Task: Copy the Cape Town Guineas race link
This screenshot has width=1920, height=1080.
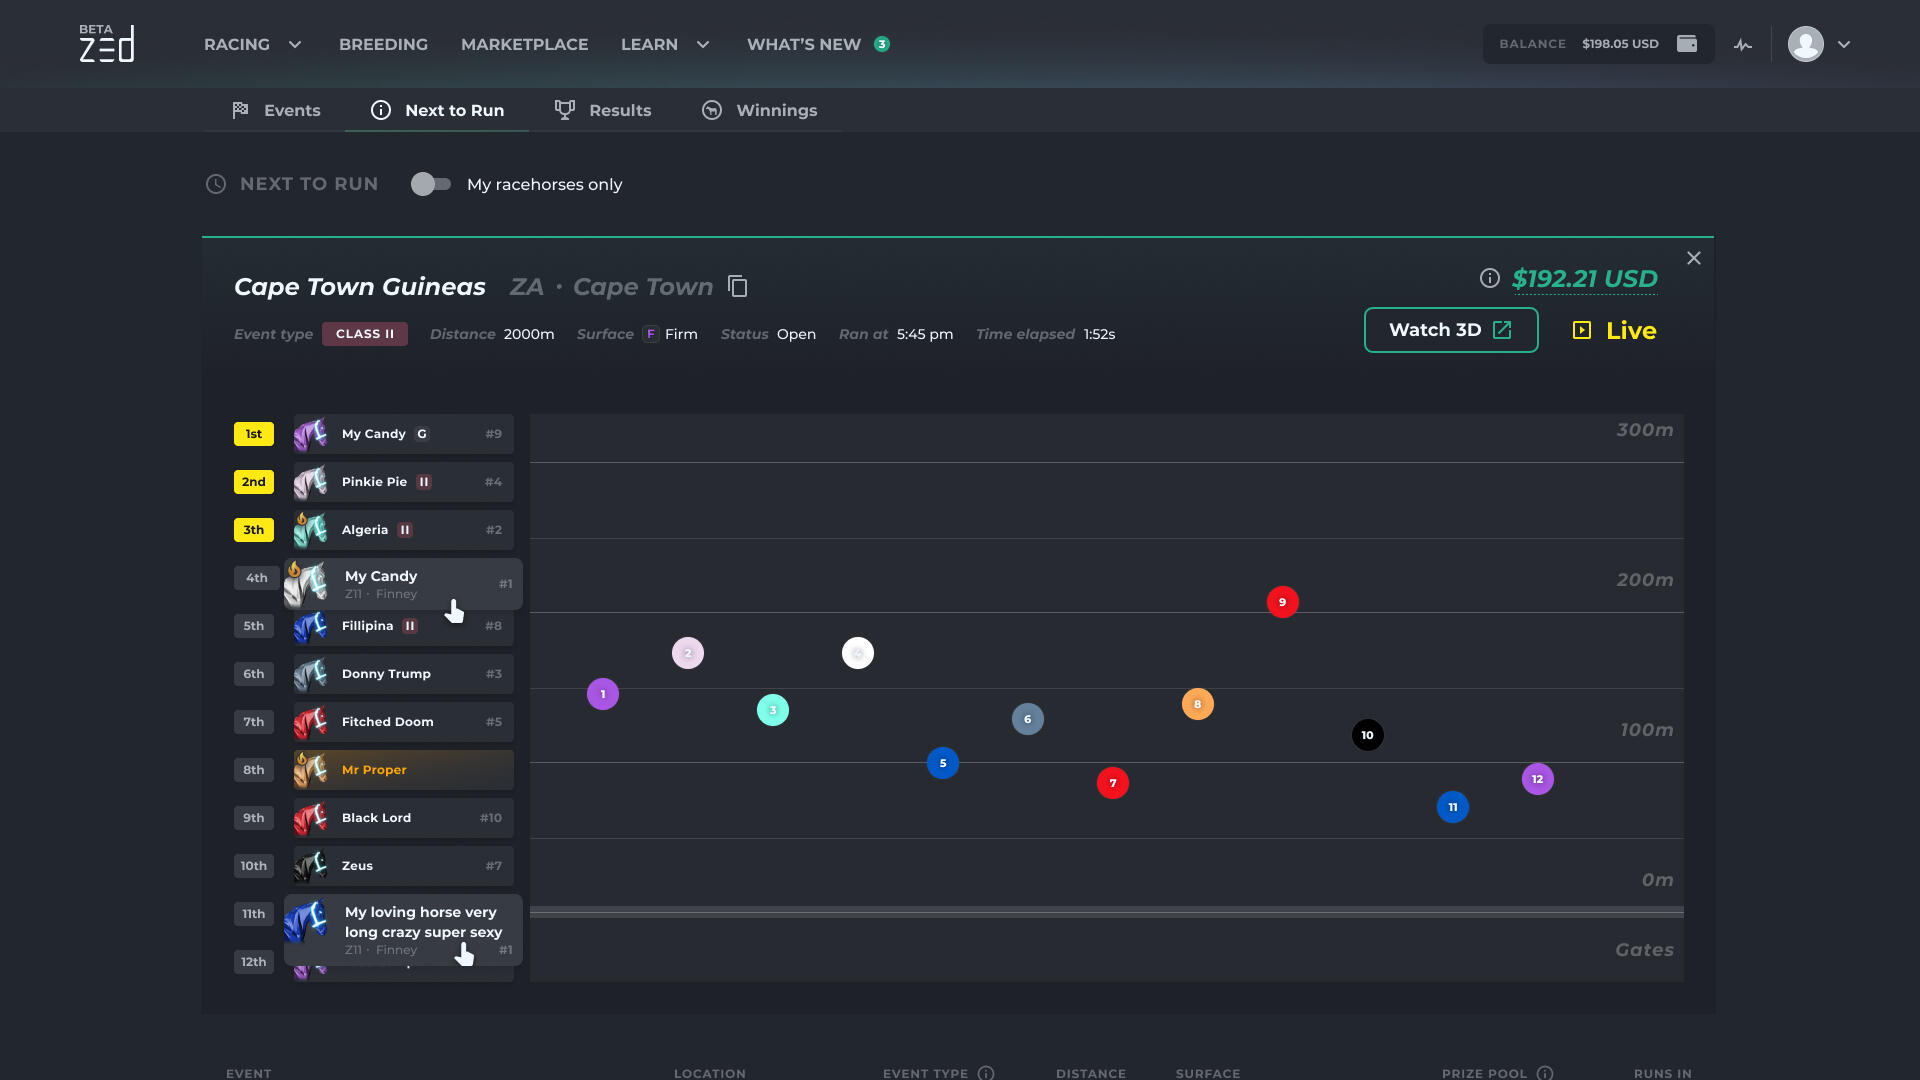Action: coord(738,287)
